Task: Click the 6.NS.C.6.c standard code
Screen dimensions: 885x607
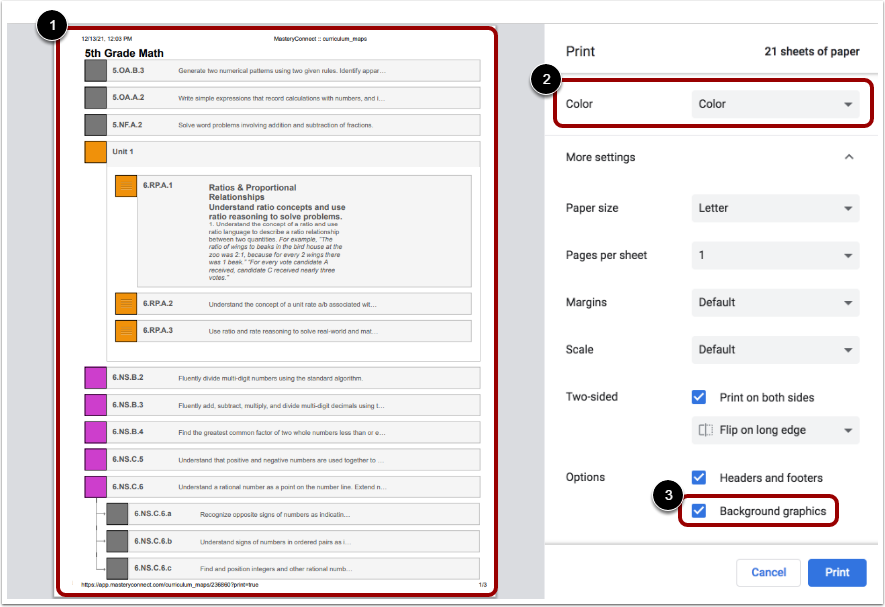Action: pyautogui.click(x=152, y=568)
